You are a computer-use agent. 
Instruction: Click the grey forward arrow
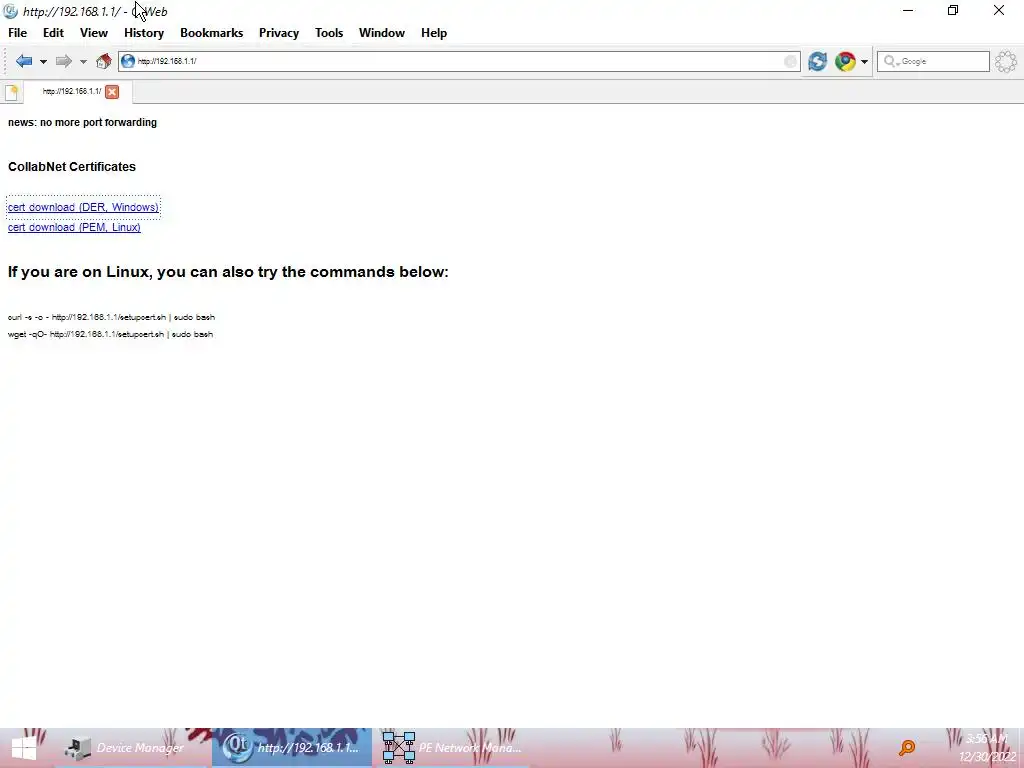tap(63, 61)
